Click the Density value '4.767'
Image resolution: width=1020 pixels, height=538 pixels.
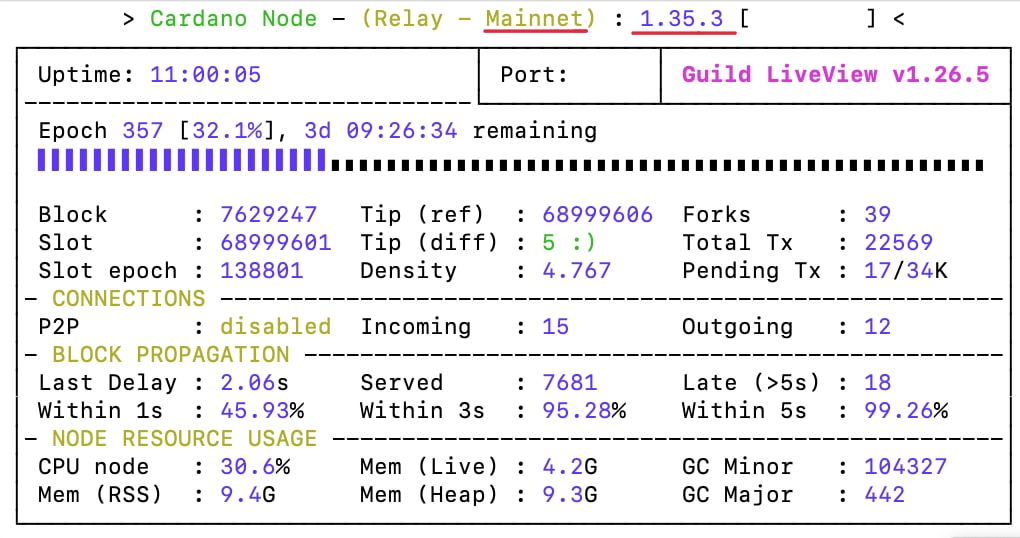click(577, 270)
